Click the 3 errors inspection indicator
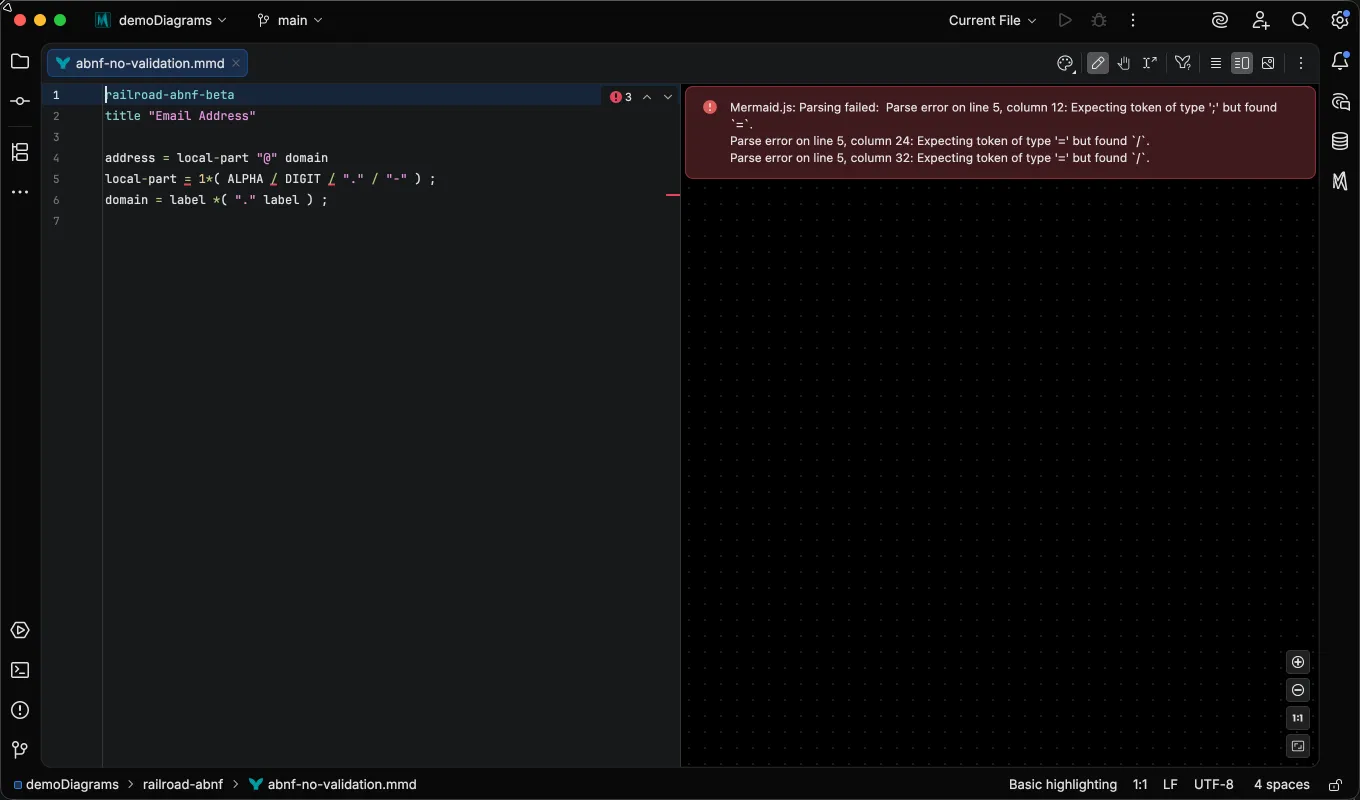The image size is (1360, 800). pos(621,97)
